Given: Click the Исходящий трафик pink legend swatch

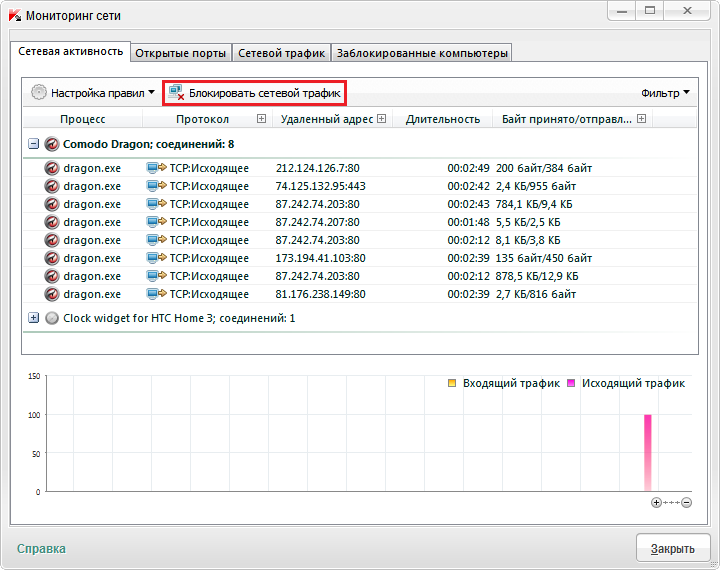Looking at the screenshot, I should point(571,383).
